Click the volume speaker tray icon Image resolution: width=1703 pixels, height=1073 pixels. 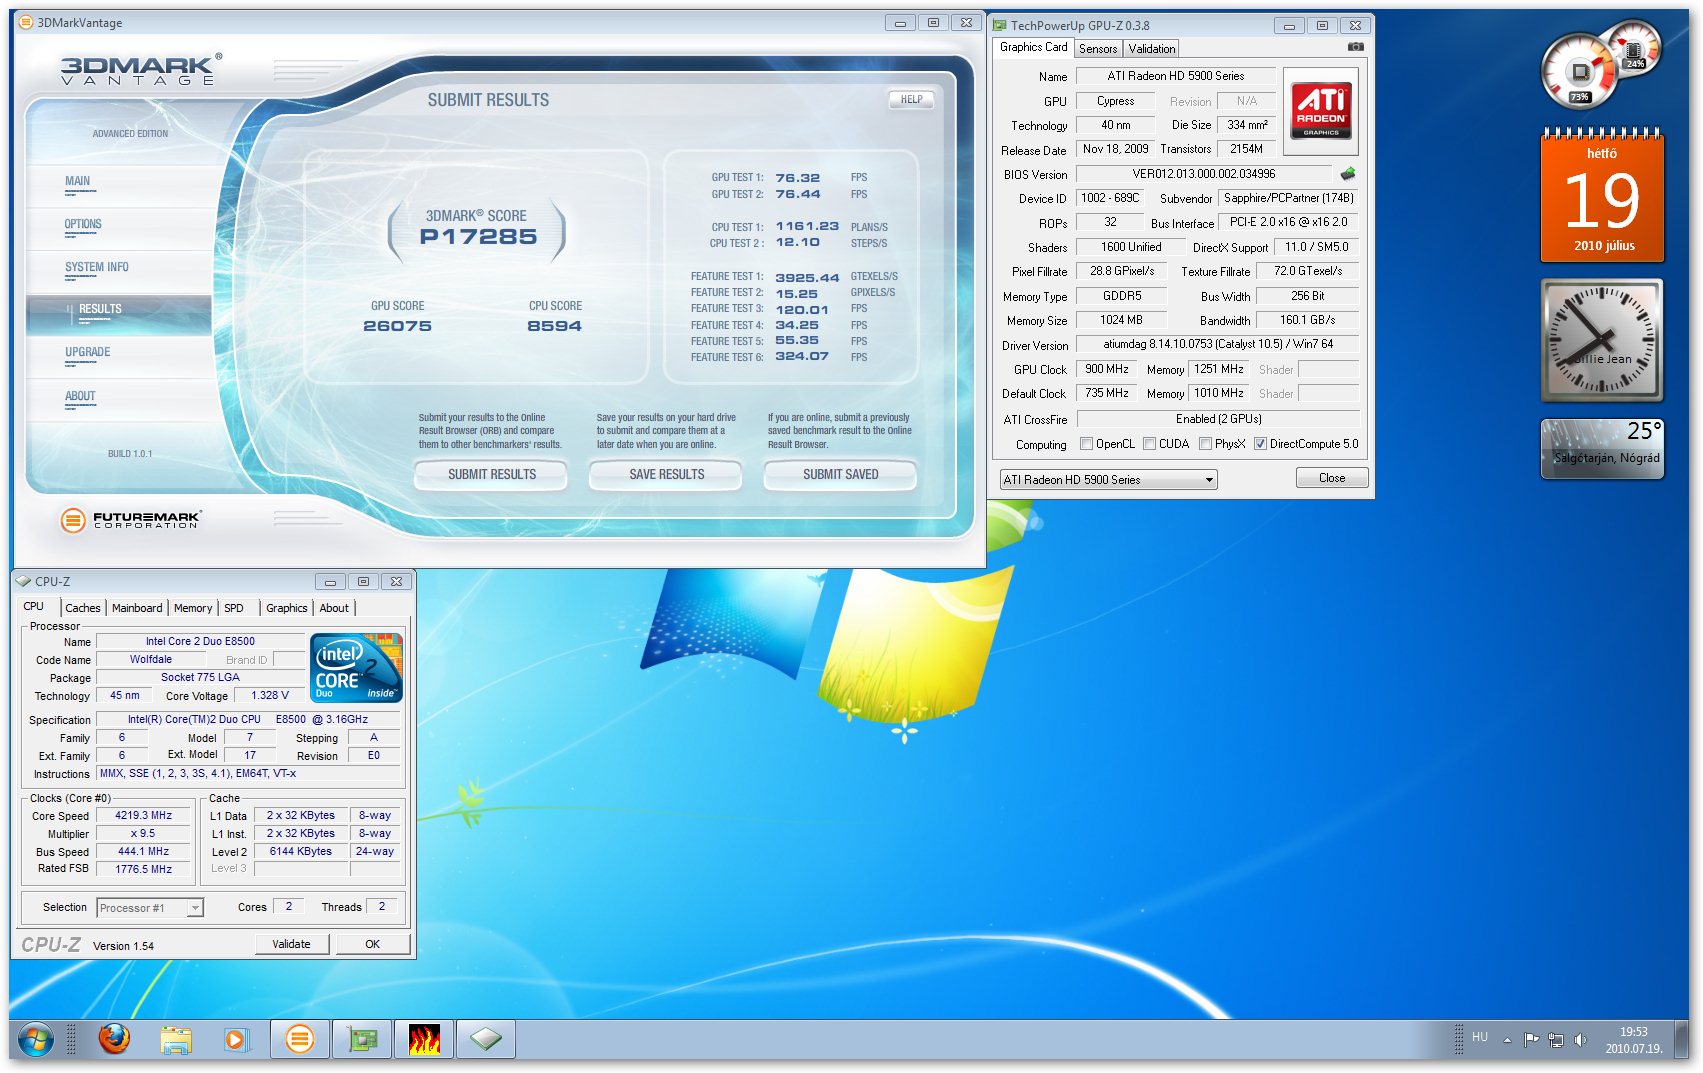pos(1580,1040)
